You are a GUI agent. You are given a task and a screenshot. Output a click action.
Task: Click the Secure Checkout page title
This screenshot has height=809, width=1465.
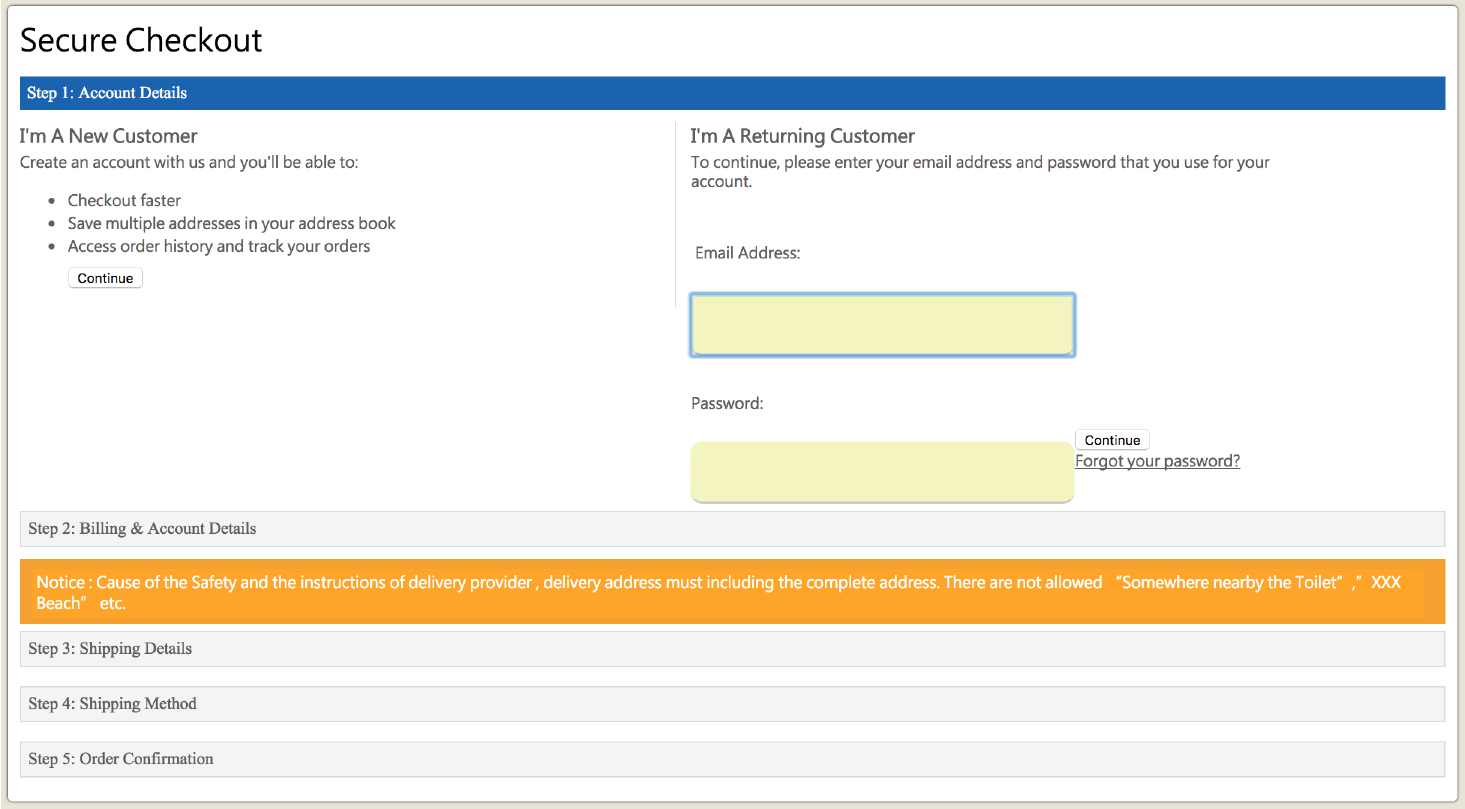141,40
